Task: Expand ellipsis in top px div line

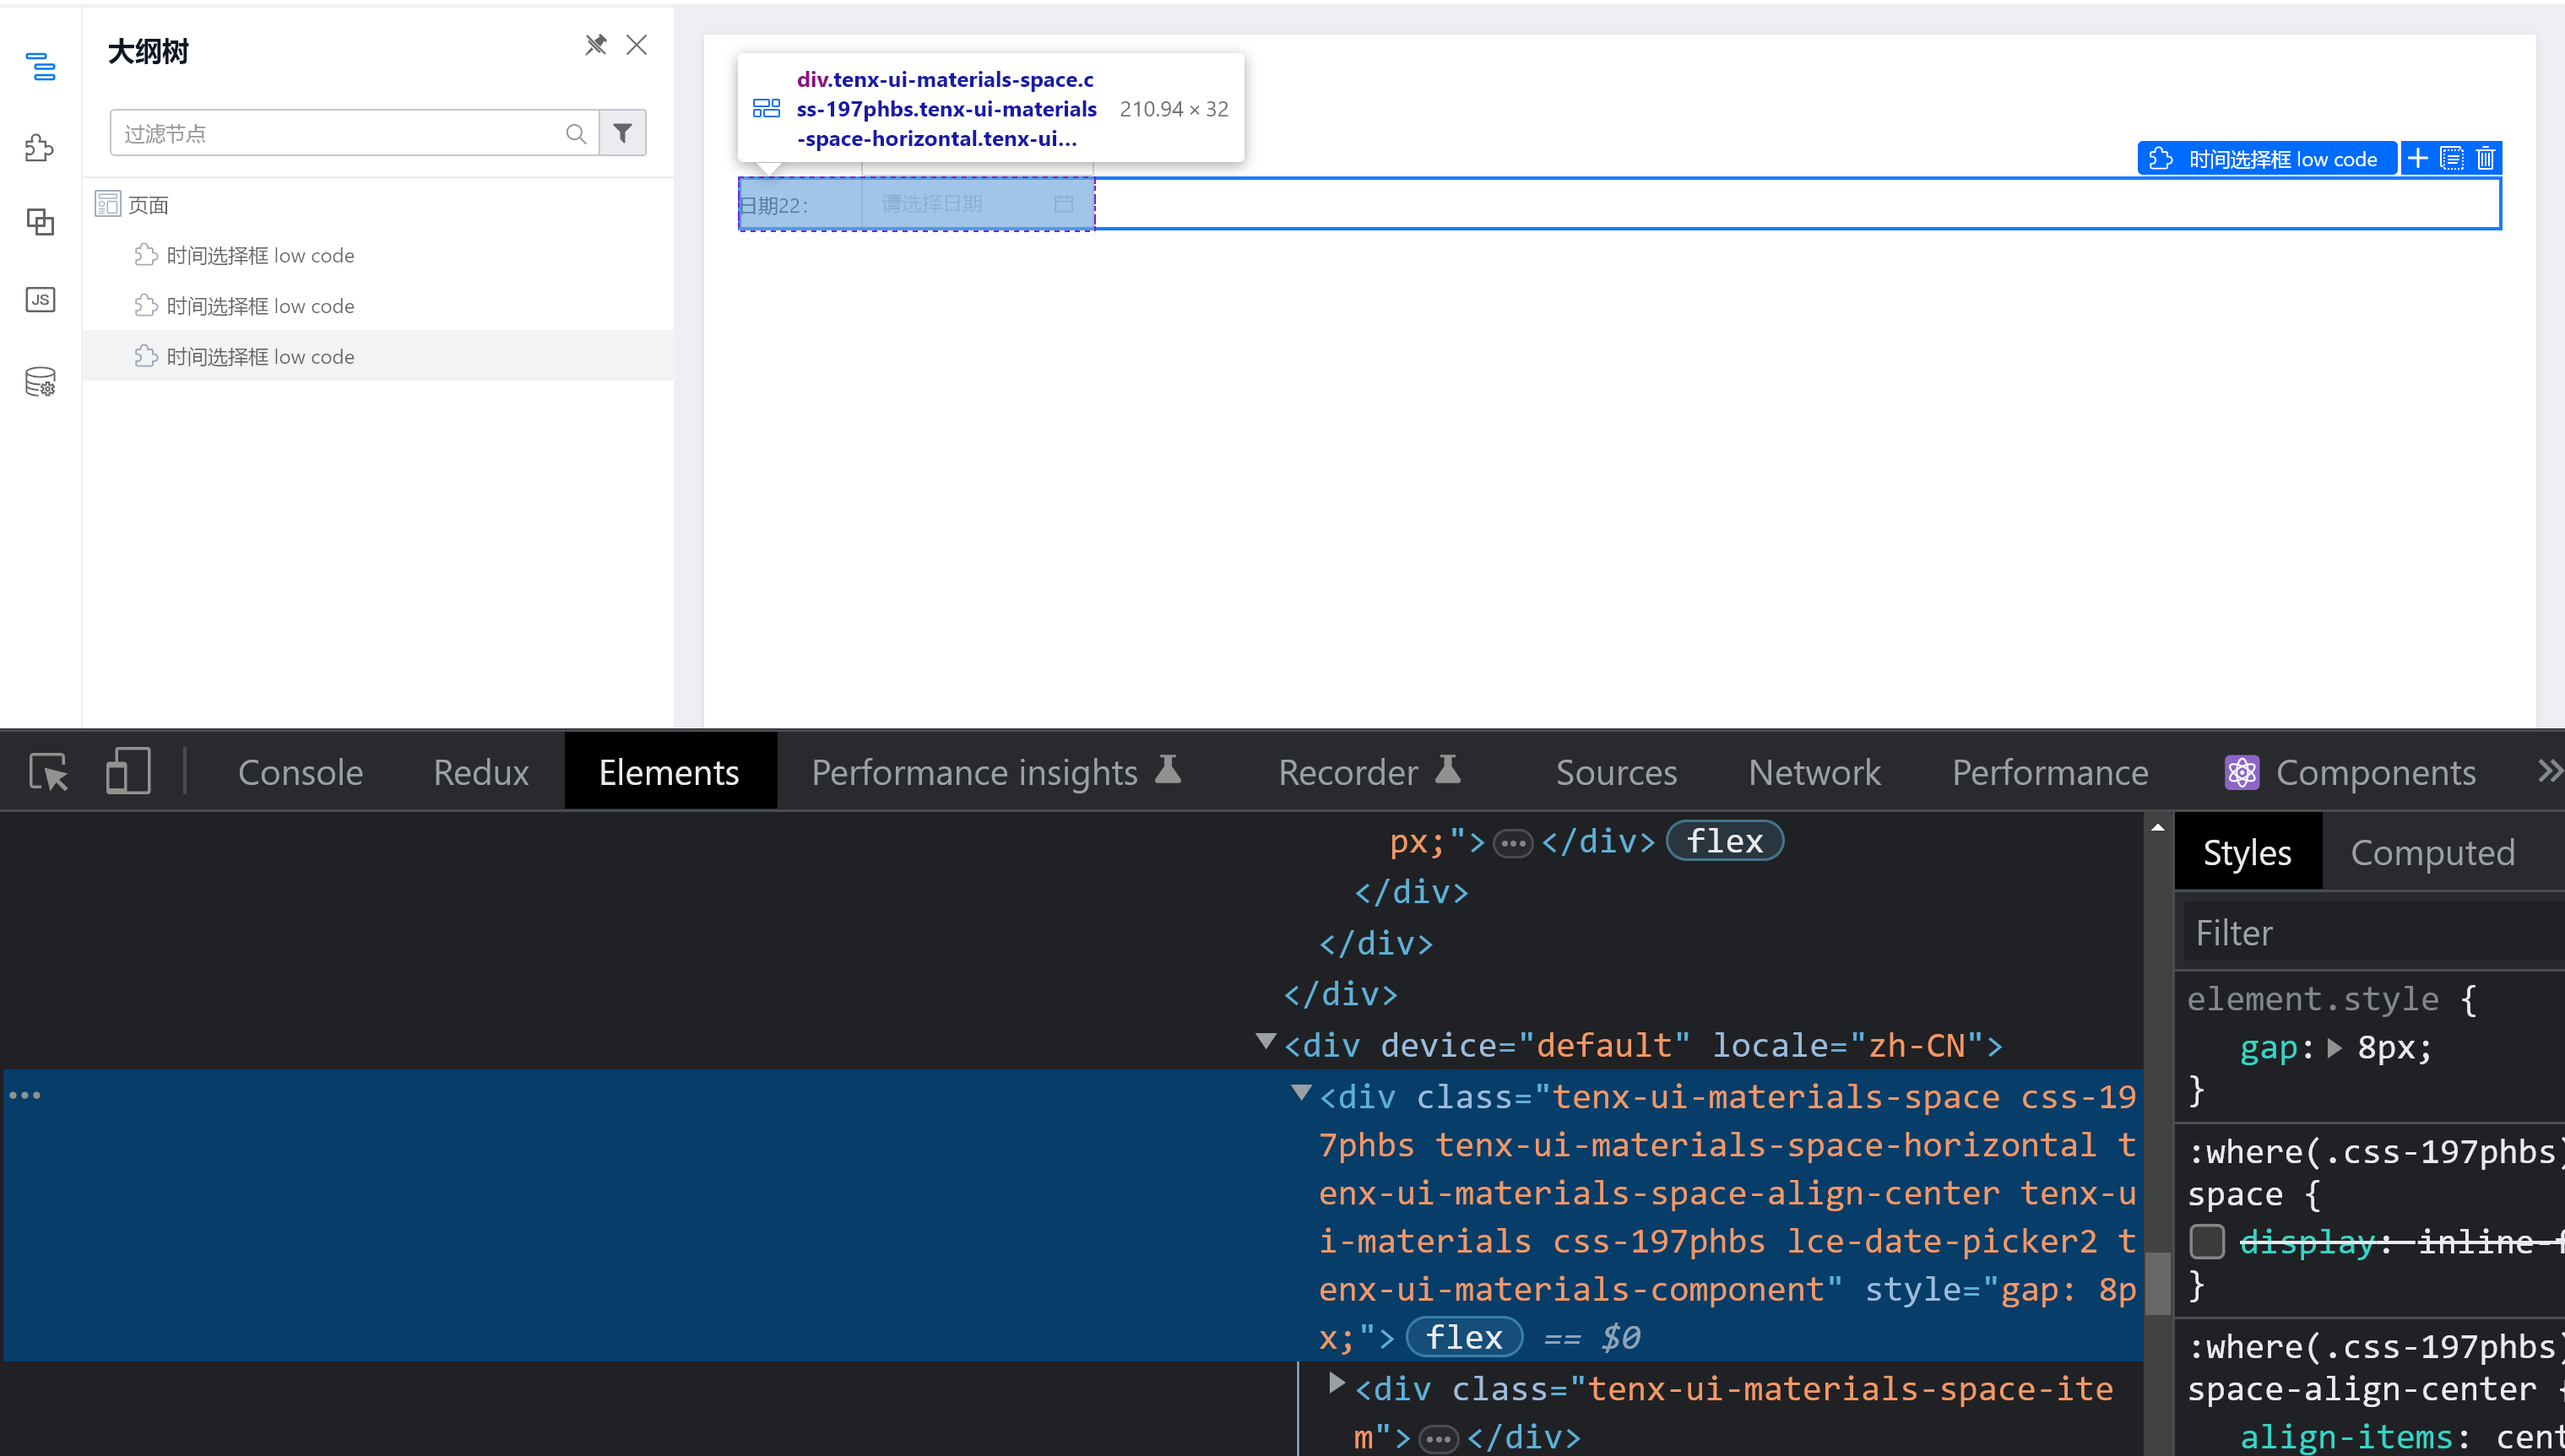Action: point(1512,844)
